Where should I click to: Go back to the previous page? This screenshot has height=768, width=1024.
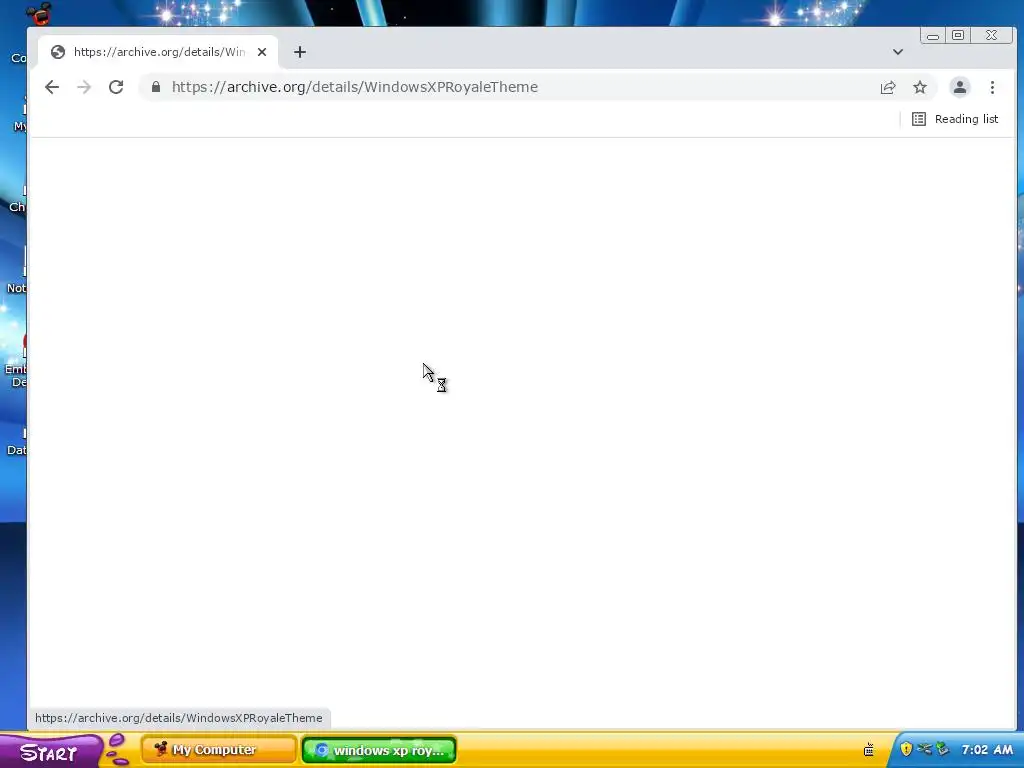click(52, 87)
